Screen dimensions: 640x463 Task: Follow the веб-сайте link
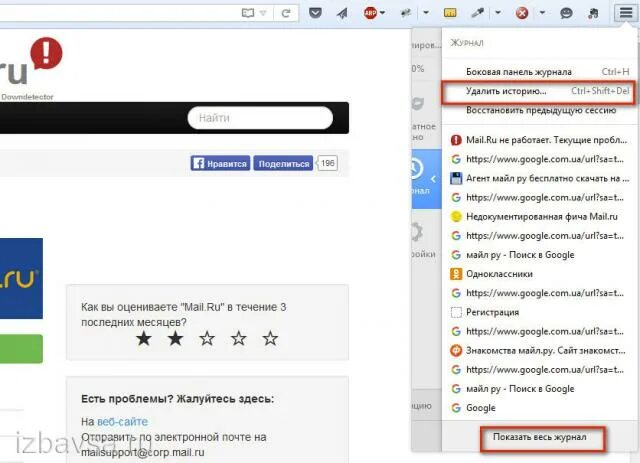point(122,422)
